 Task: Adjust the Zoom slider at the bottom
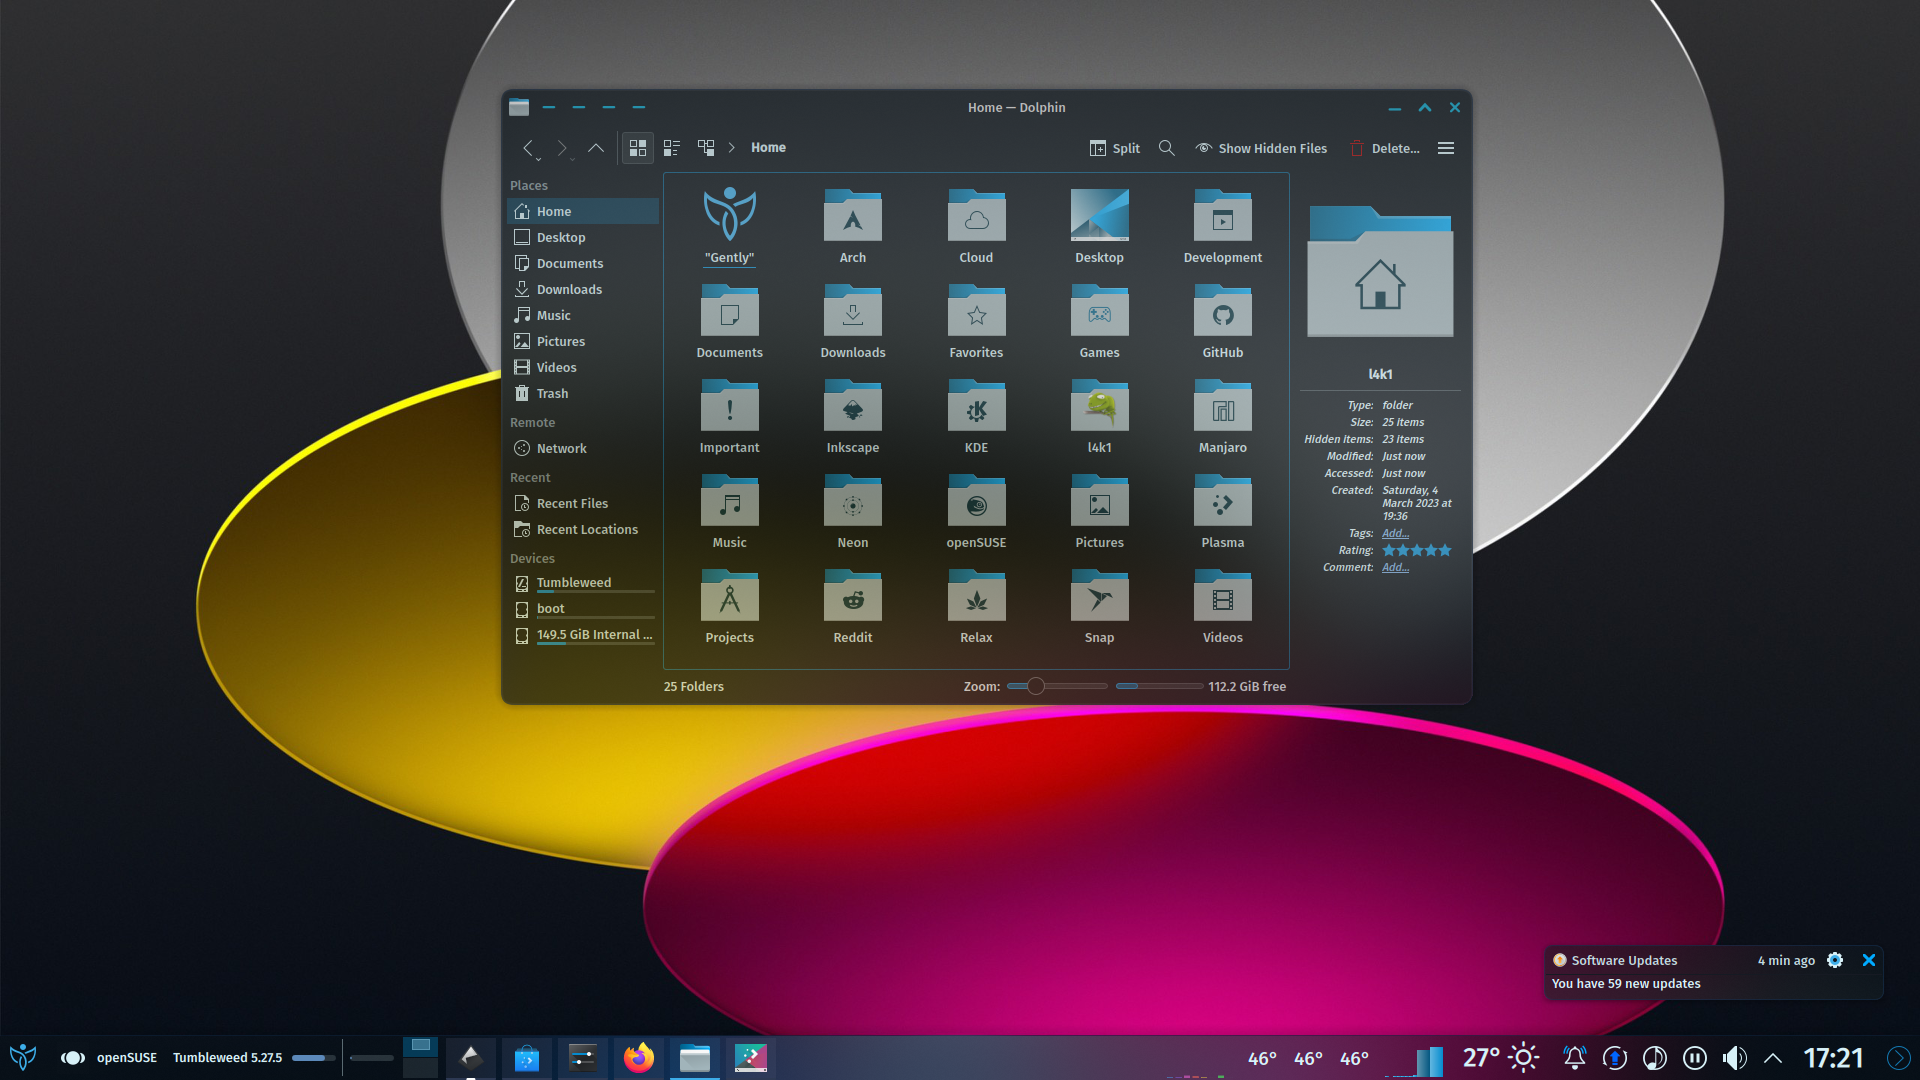pos(1035,686)
